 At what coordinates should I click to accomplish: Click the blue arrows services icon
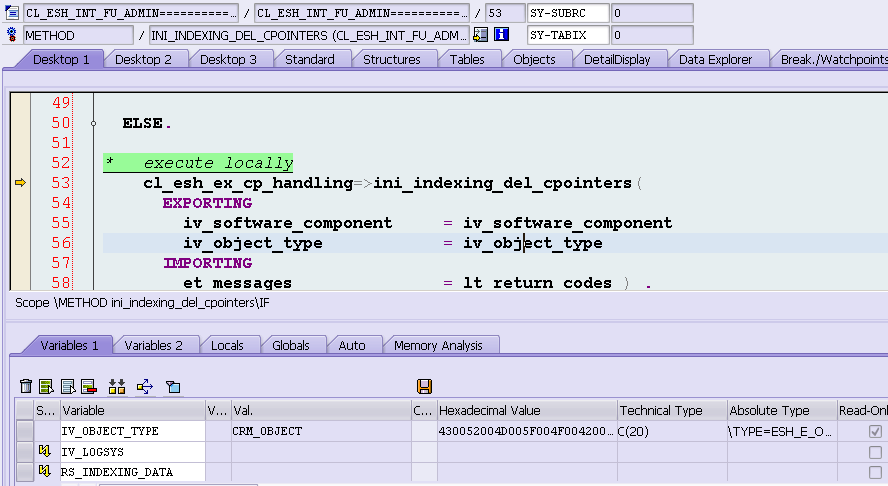[145, 386]
